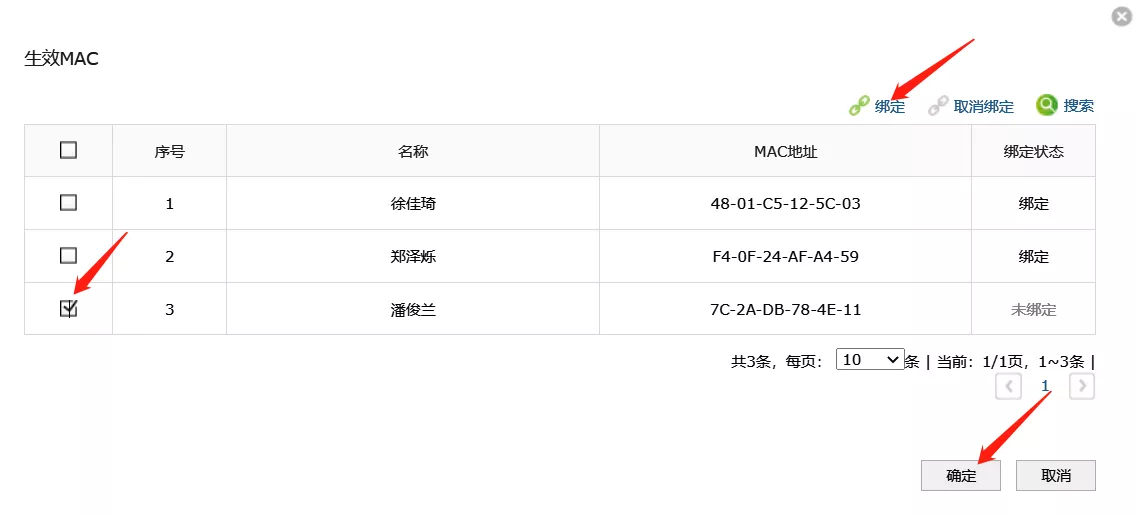Screen dimensions: 1136x515
Task: Click the 绑定状态 column header
Action: click(x=1033, y=152)
